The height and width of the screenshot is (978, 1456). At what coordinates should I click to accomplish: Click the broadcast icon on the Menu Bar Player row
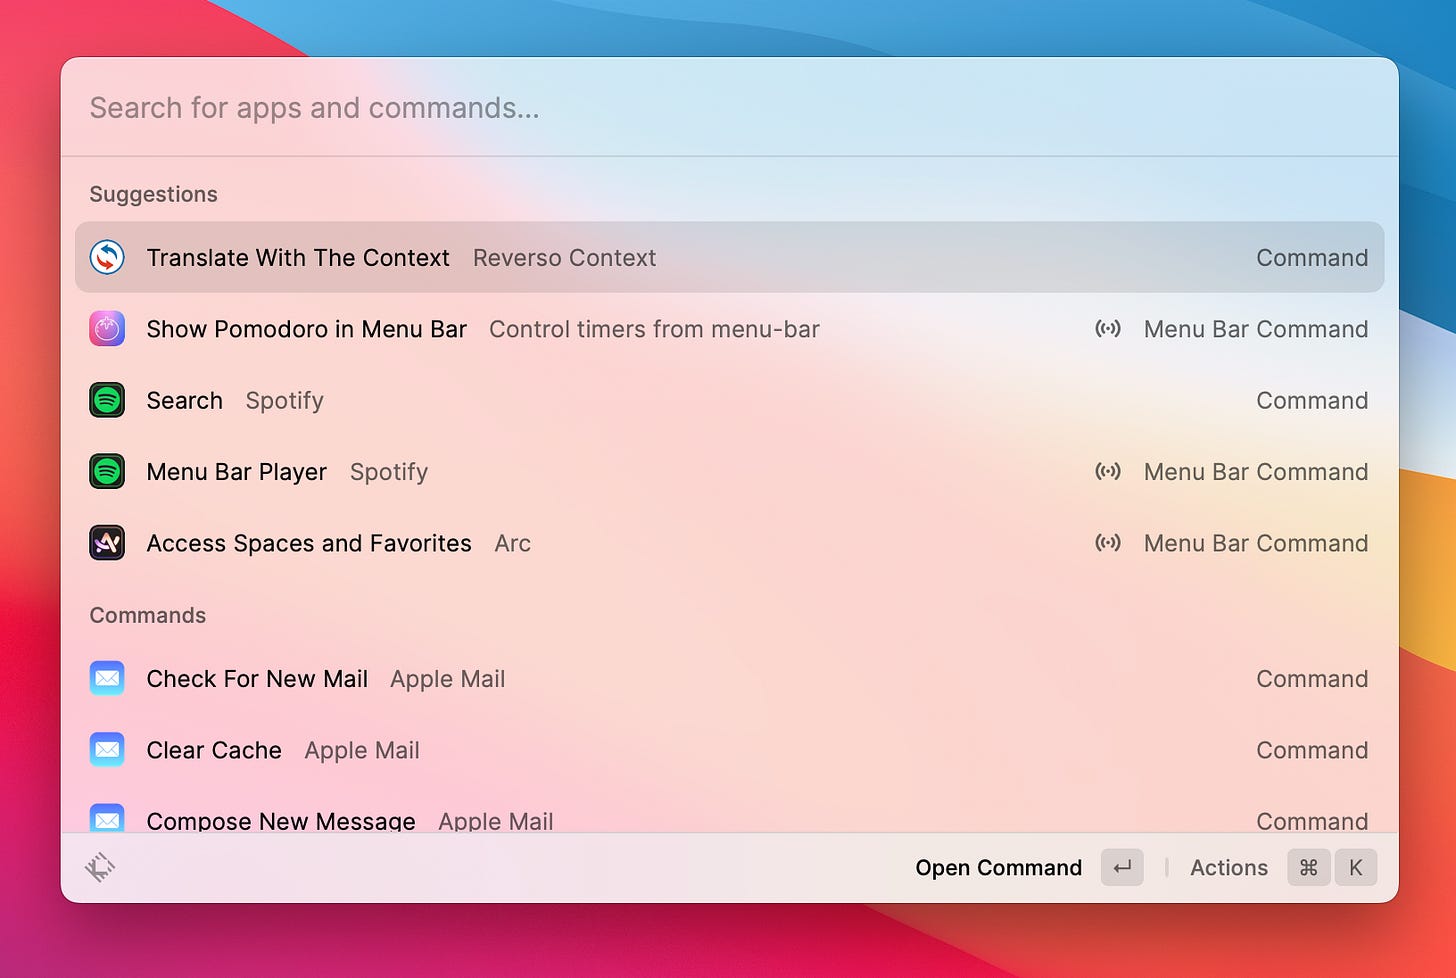1108,471
